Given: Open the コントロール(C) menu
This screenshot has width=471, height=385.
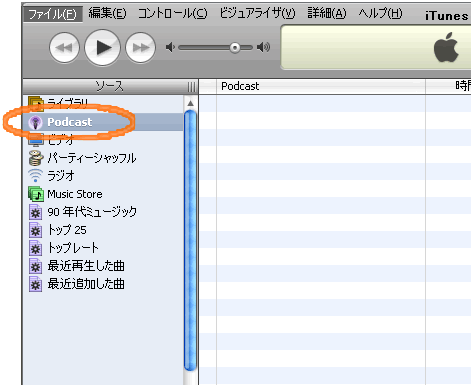Looking at the screenshot, I should point(173,13).
